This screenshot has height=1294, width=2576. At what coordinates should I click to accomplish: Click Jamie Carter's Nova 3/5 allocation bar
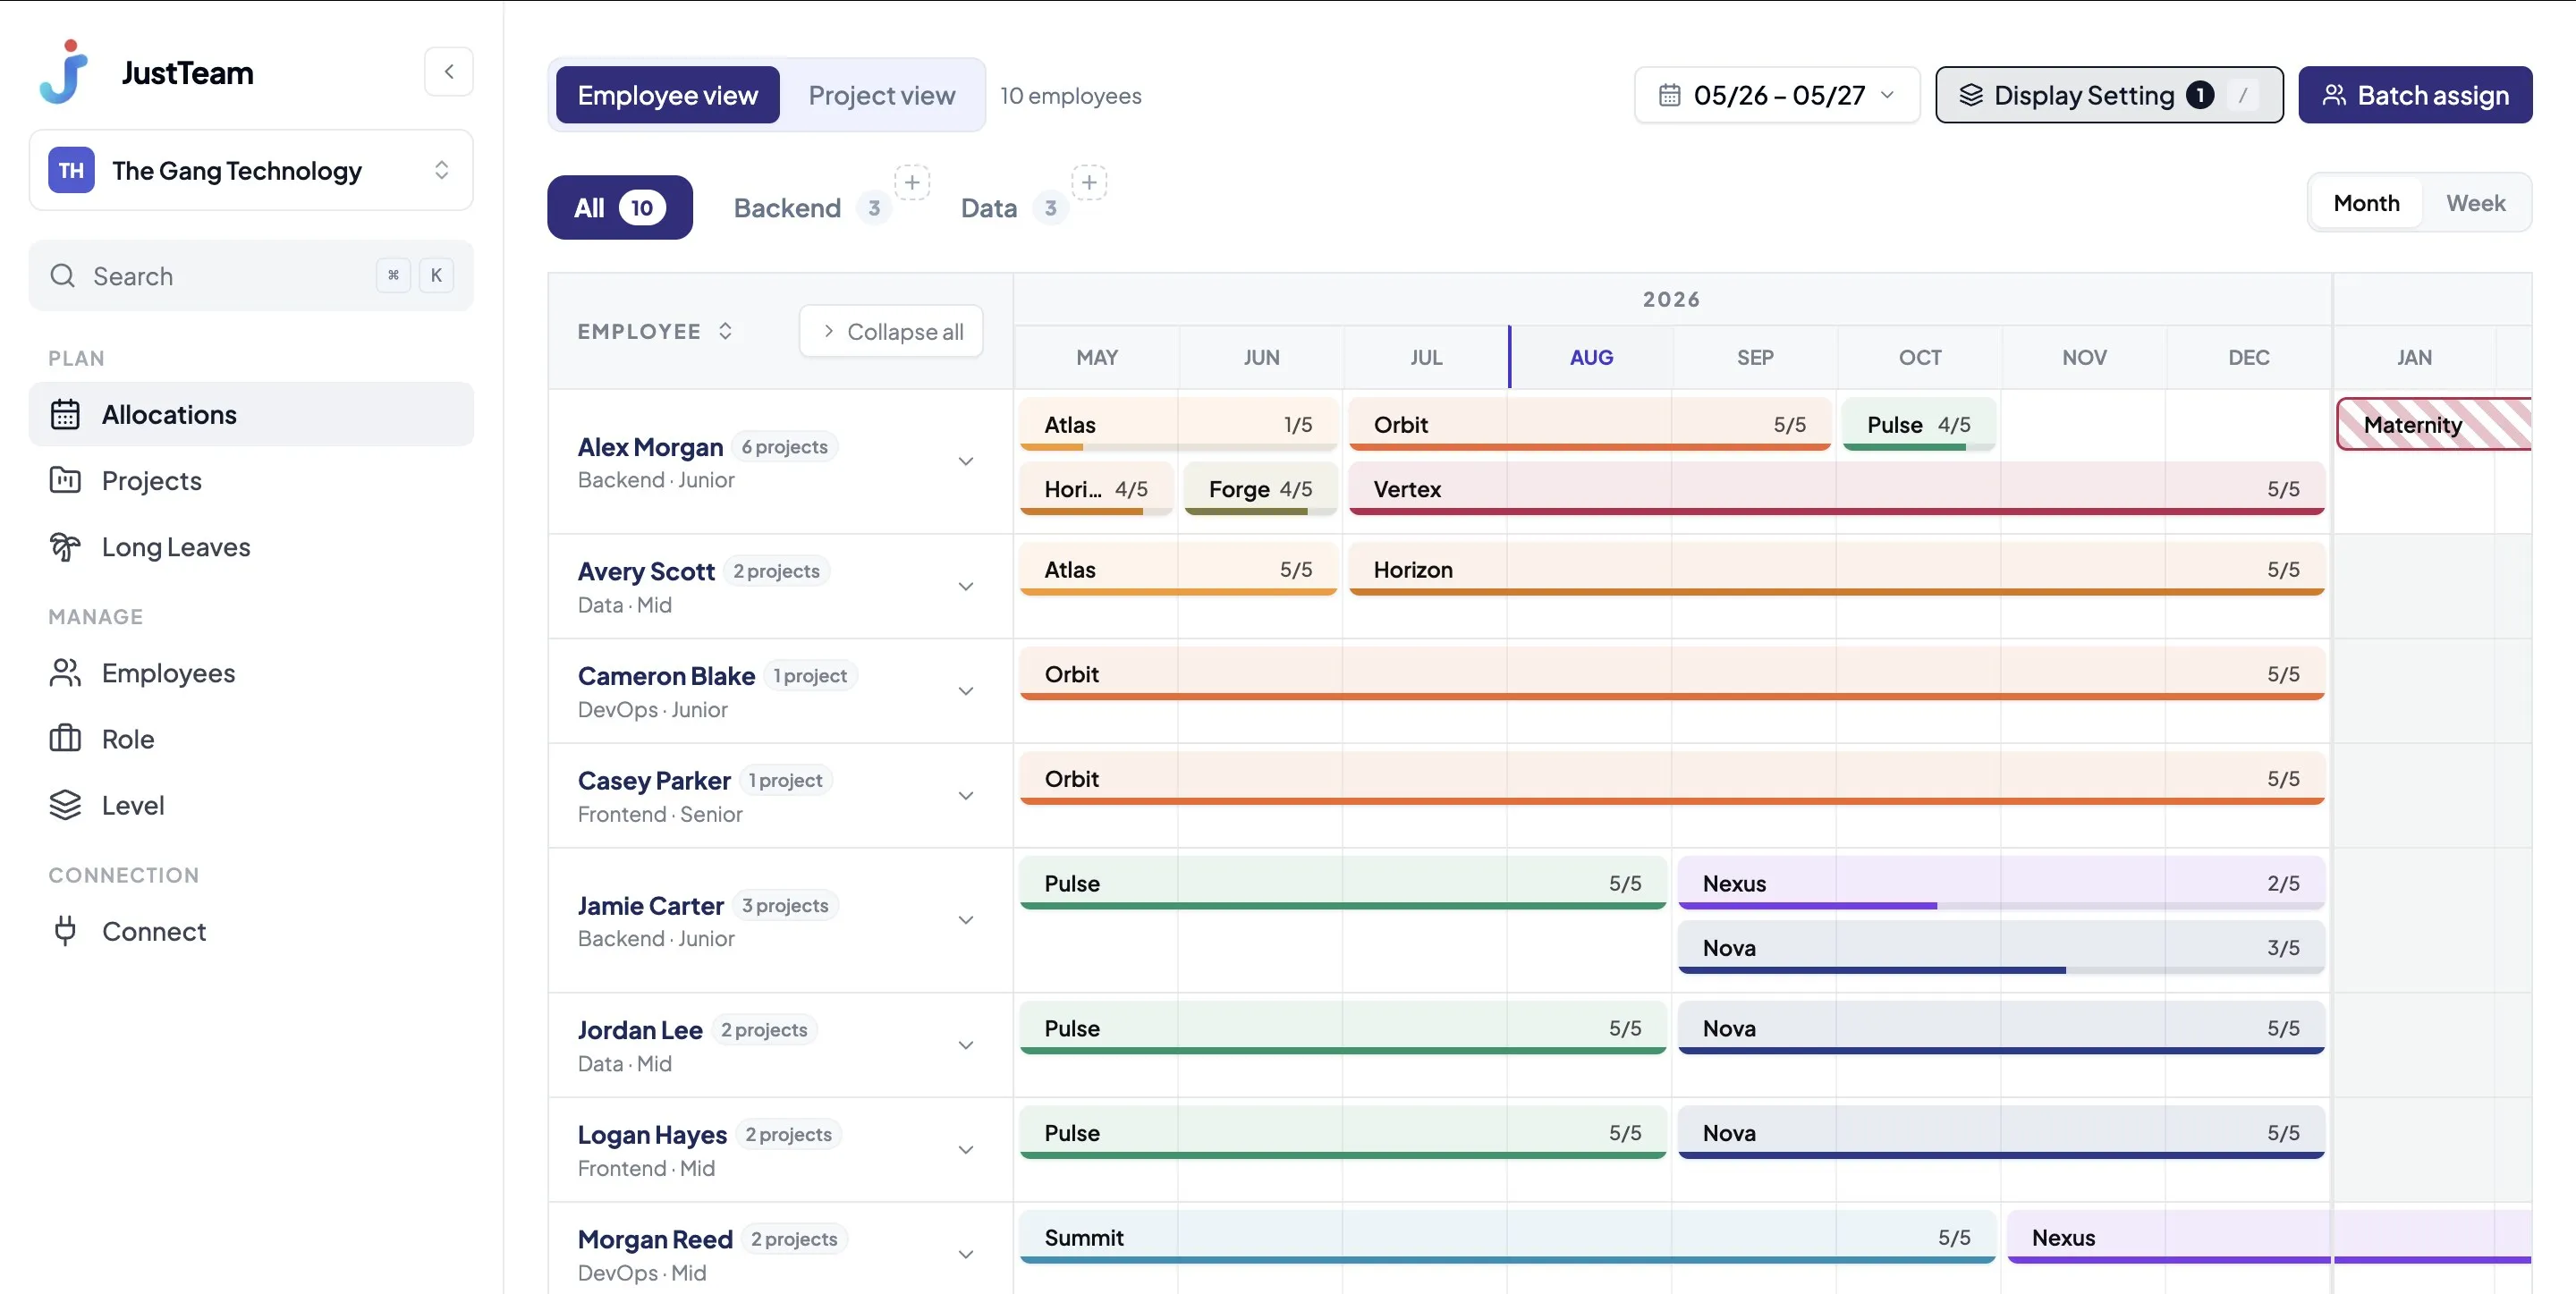click(2001, 947)
